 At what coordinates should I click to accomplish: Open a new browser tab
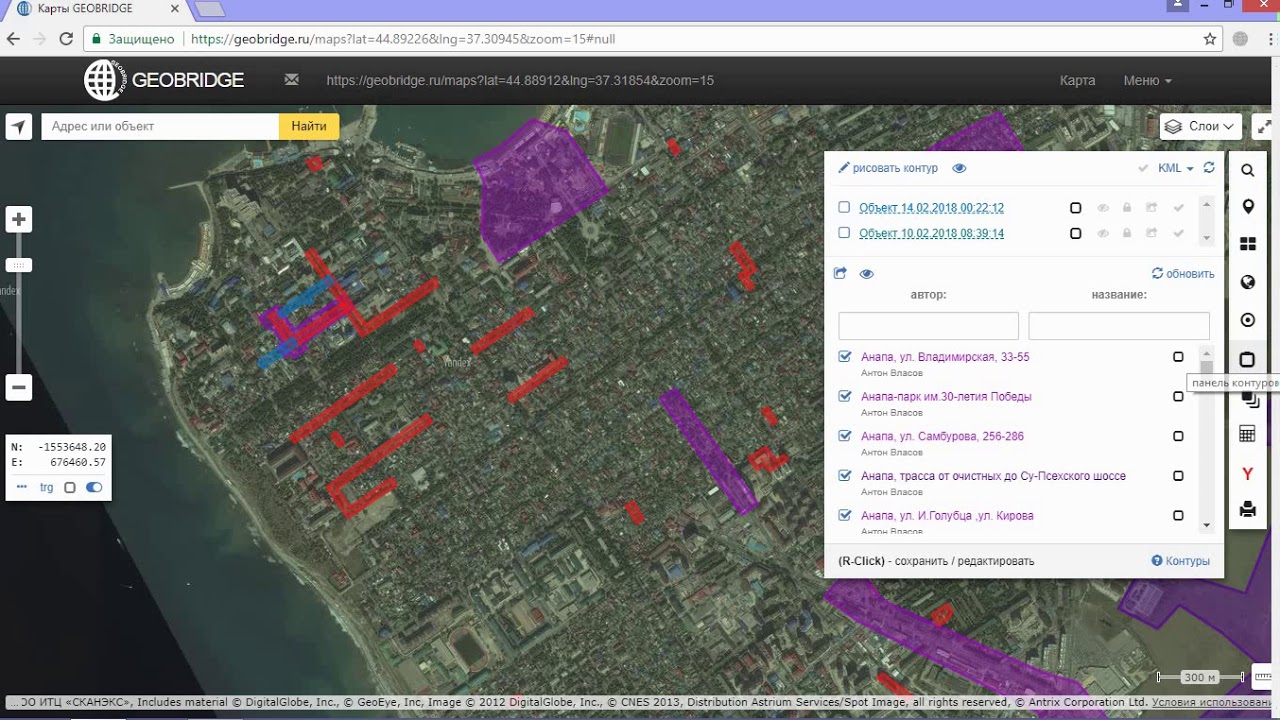tap(209, 9)
